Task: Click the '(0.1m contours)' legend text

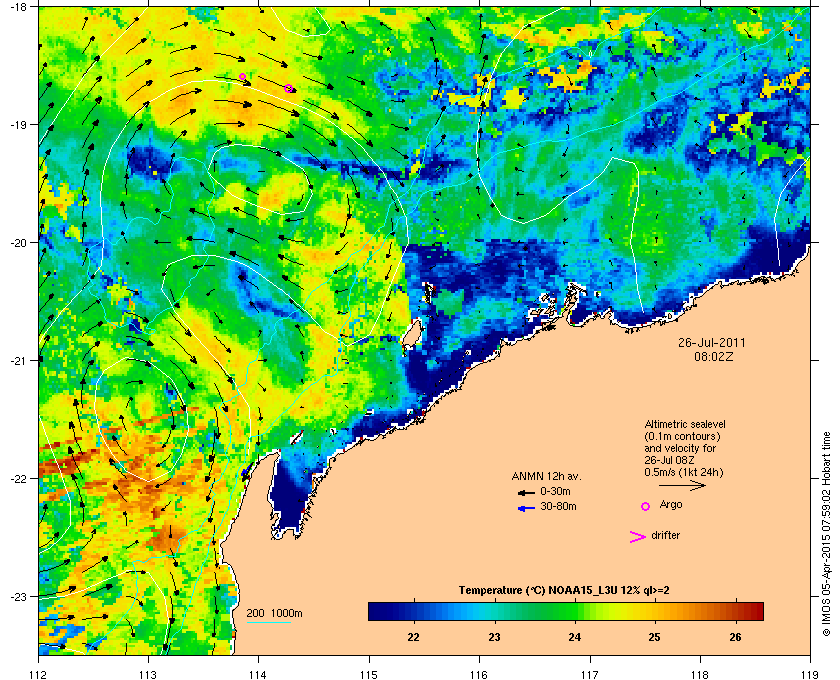Action: [x=682, y=436]
